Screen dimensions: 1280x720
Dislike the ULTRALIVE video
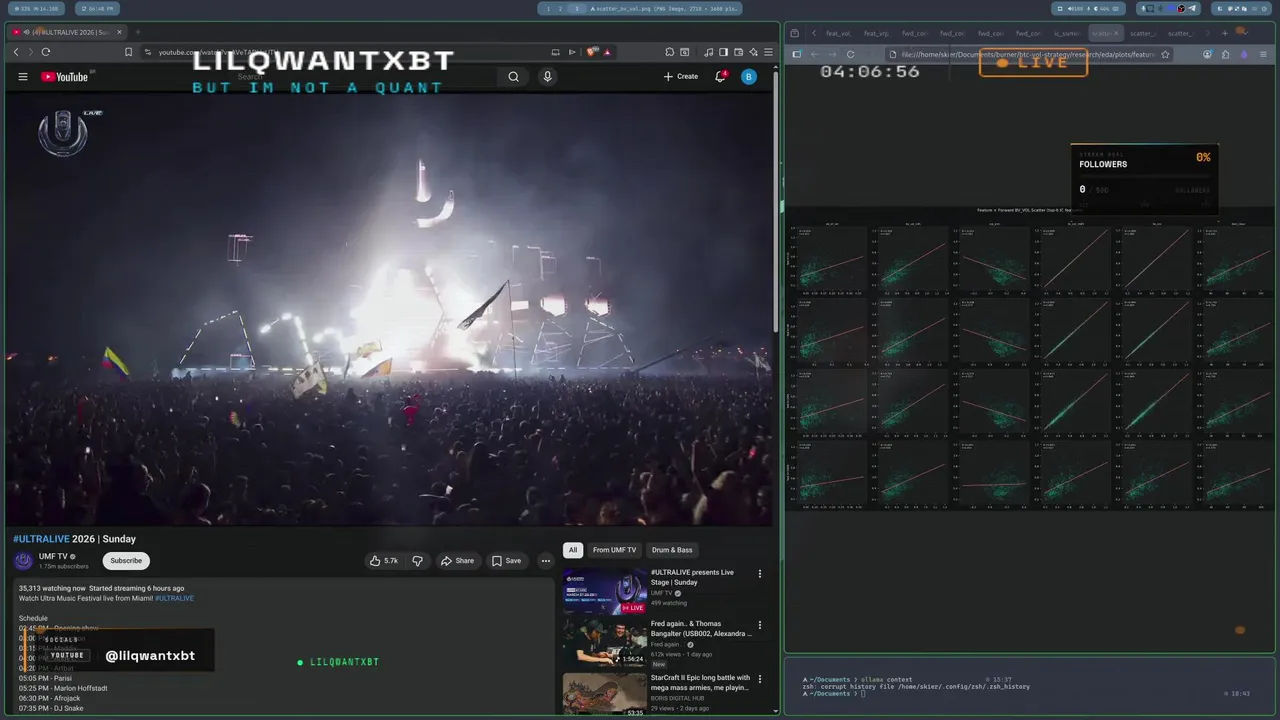pyautogui.click(x=418, y=561)
